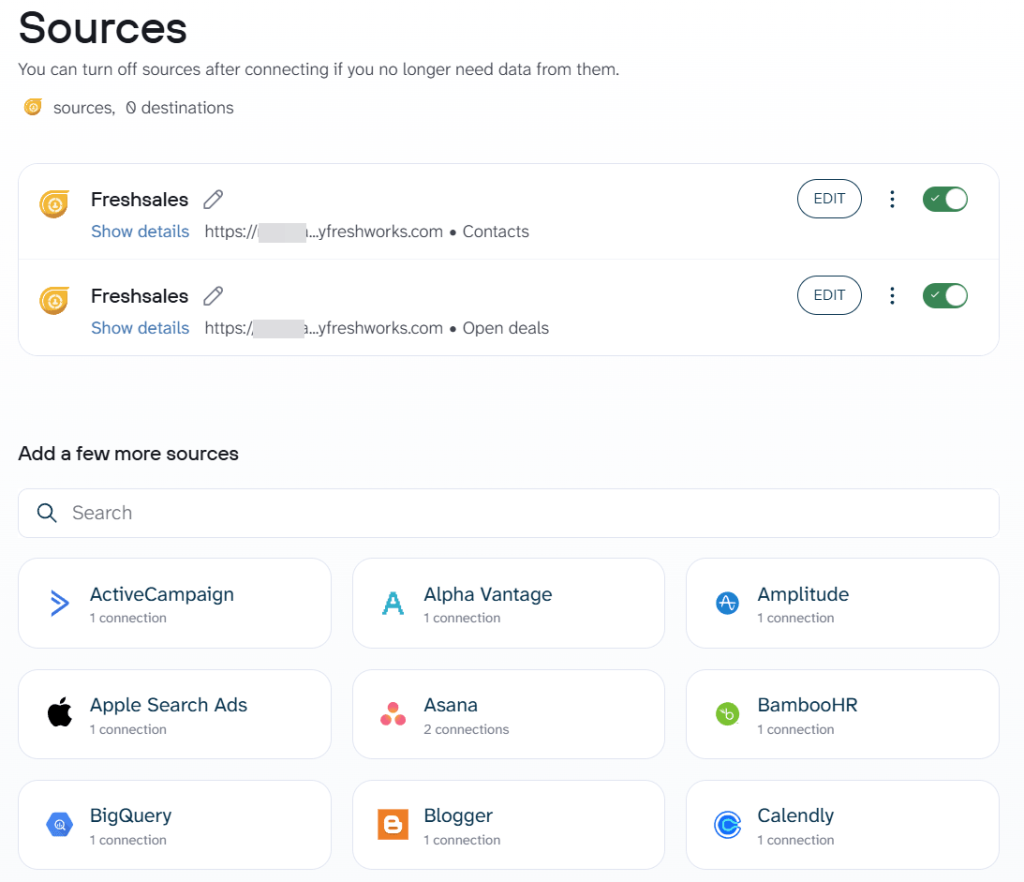Rename the first Freshsales source via pencil icon
This screenshot has width=1024, height=882.
point(213,199)
